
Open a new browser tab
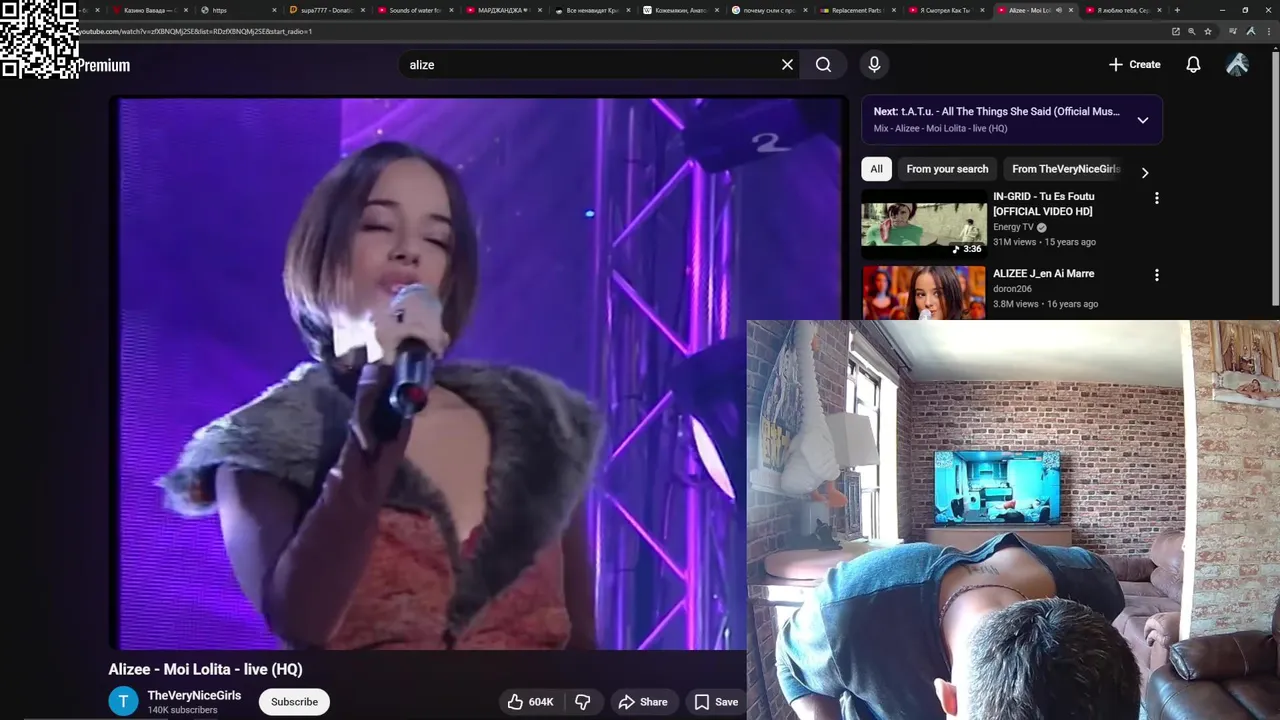[x=1177, y=10]
